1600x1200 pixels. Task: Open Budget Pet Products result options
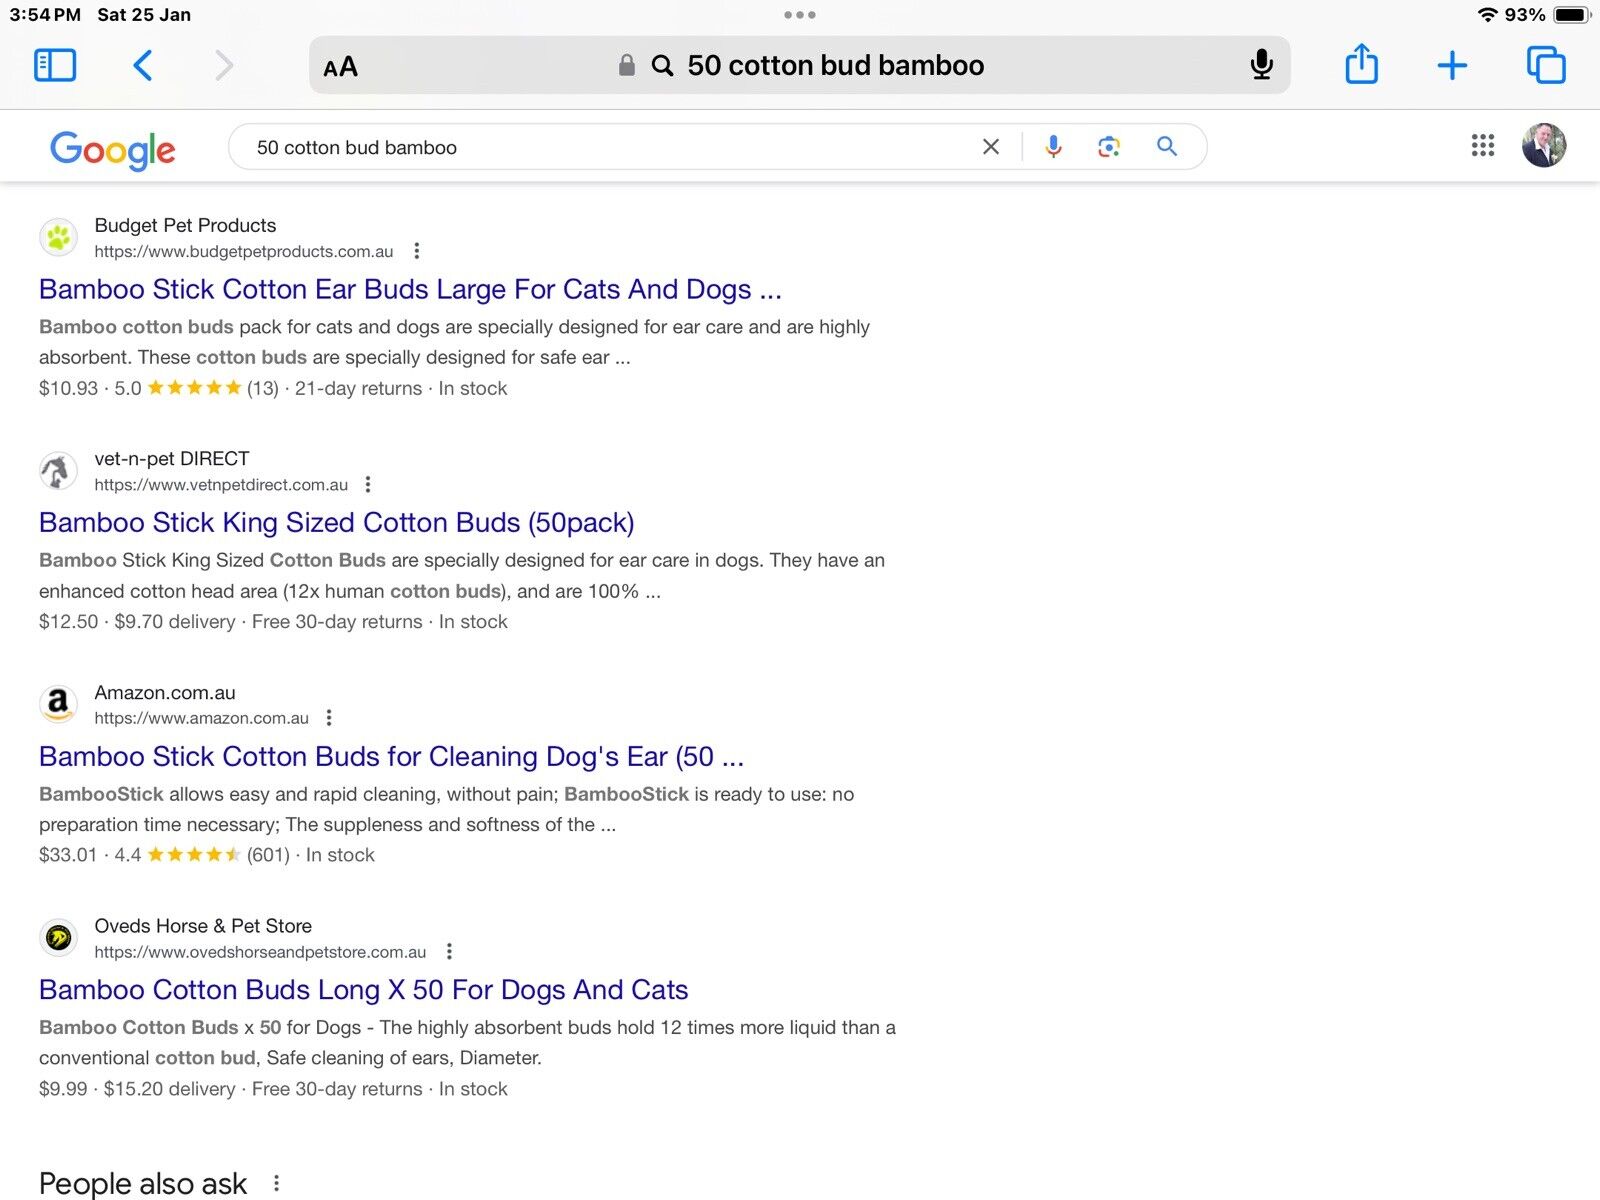point(417,251)
